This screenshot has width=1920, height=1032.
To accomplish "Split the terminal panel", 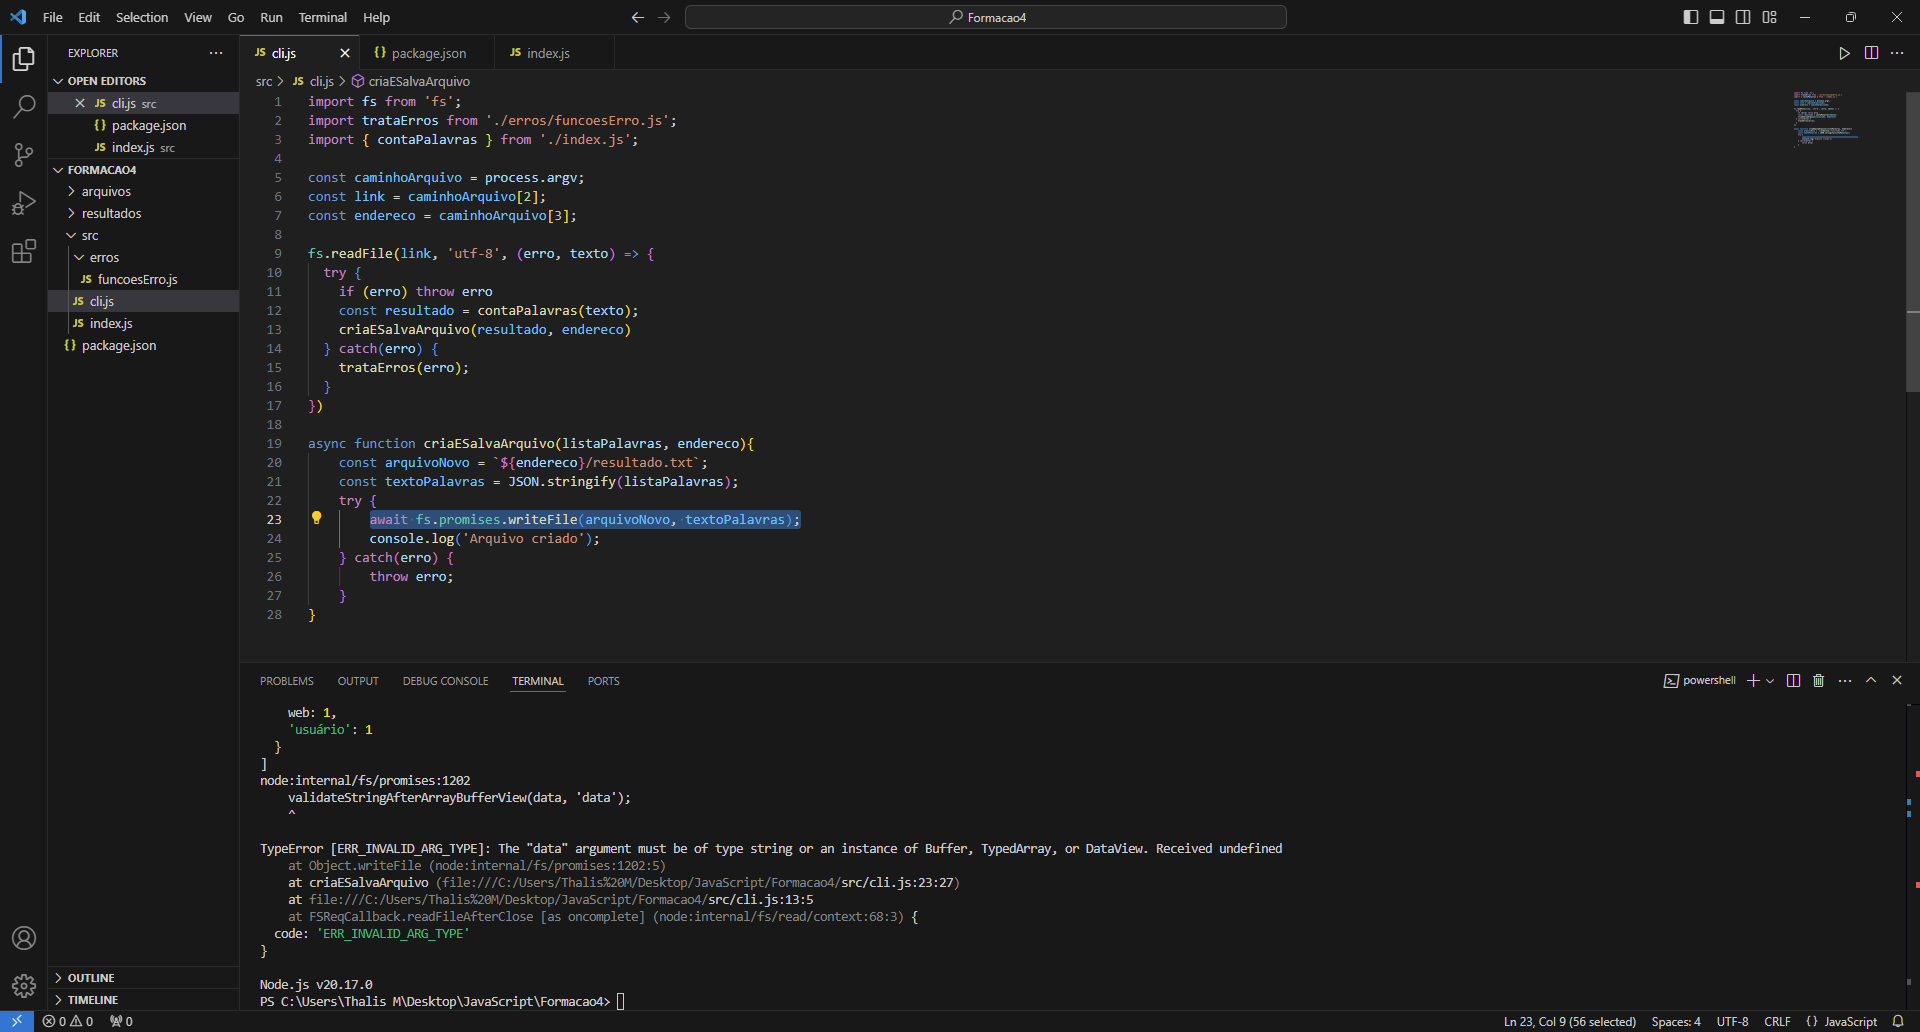I will point(1793,680).
